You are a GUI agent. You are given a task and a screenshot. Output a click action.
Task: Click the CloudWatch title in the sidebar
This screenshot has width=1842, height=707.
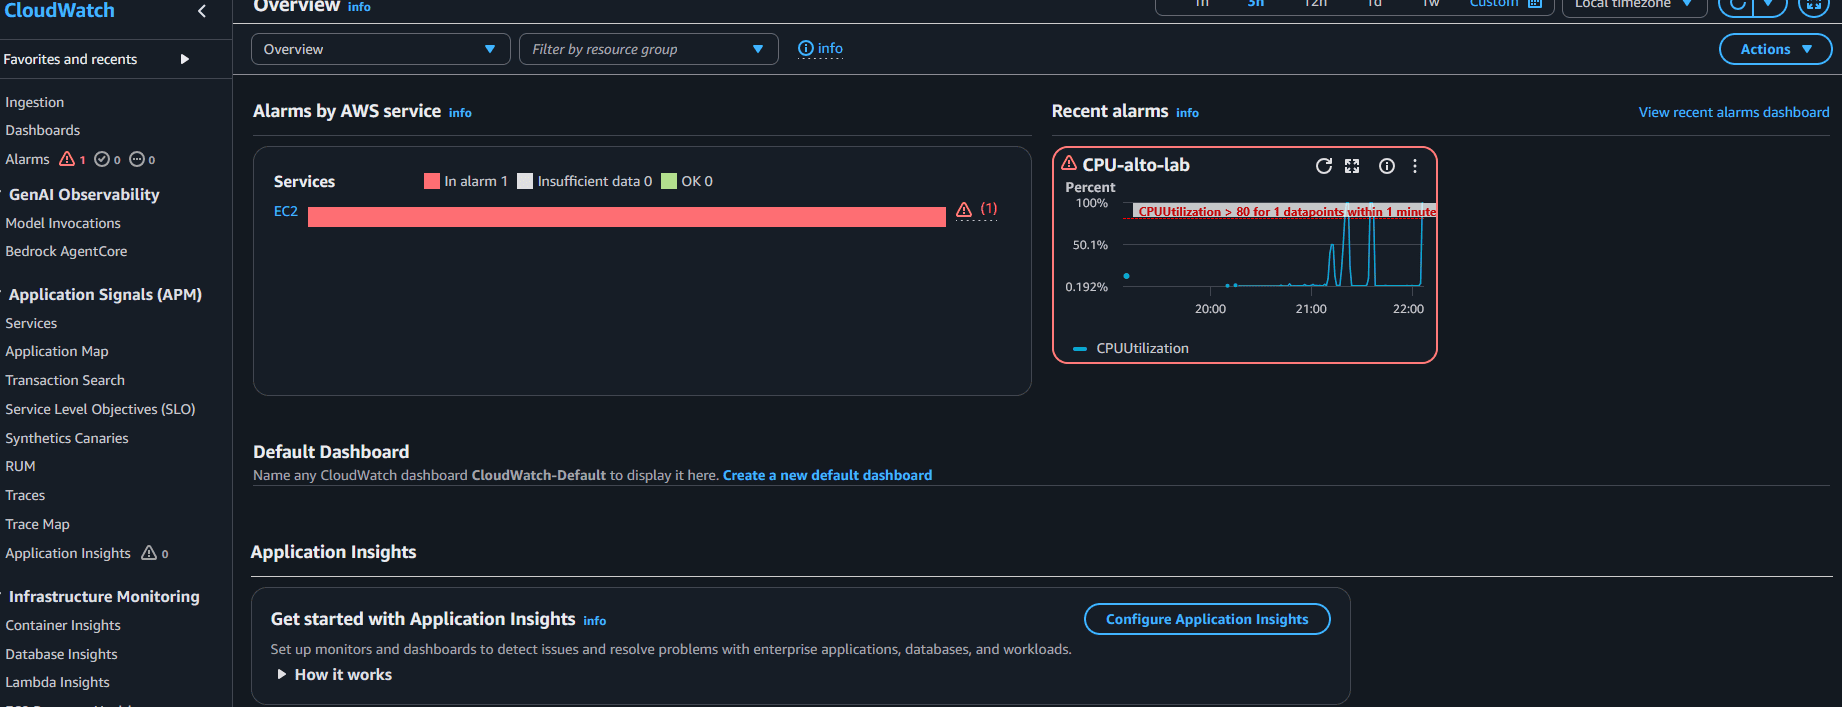60,10
